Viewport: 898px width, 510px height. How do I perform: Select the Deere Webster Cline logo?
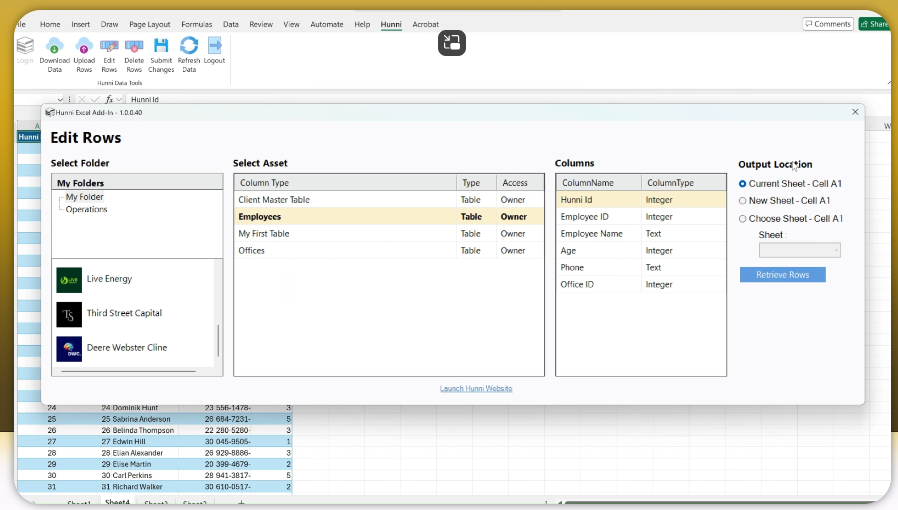69,349
